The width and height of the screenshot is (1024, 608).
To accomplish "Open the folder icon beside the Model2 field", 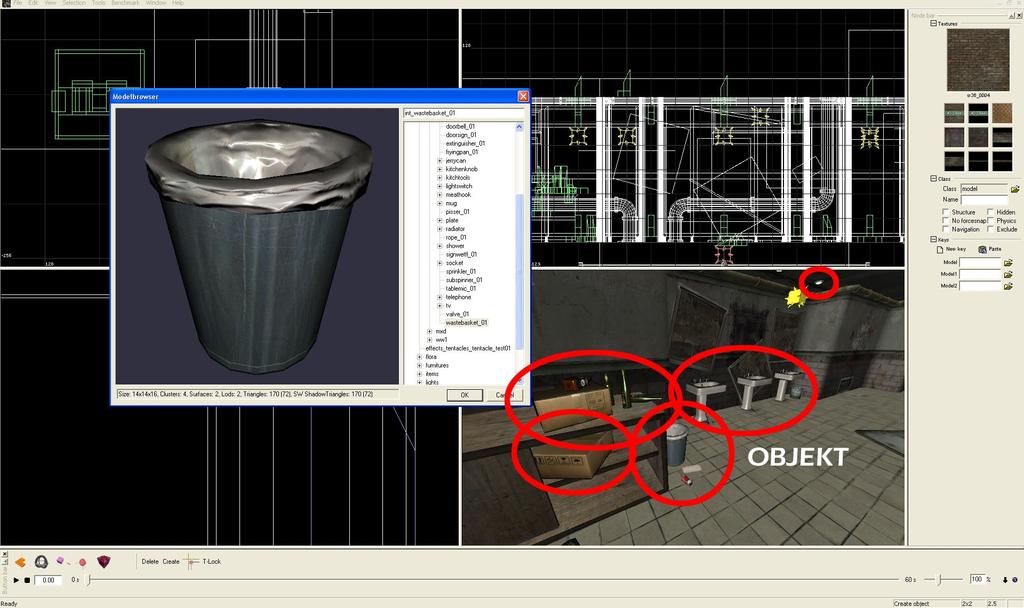I will [1008, 286].
